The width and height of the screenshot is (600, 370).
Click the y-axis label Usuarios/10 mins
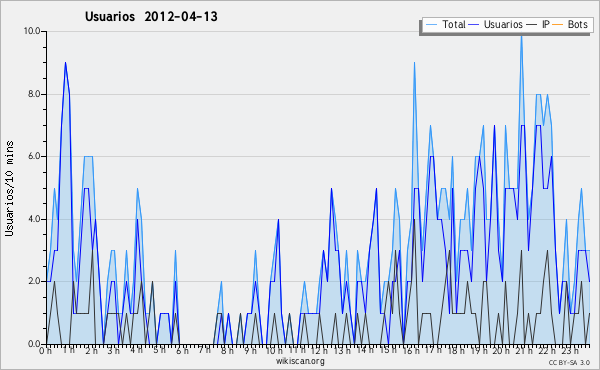9,188
